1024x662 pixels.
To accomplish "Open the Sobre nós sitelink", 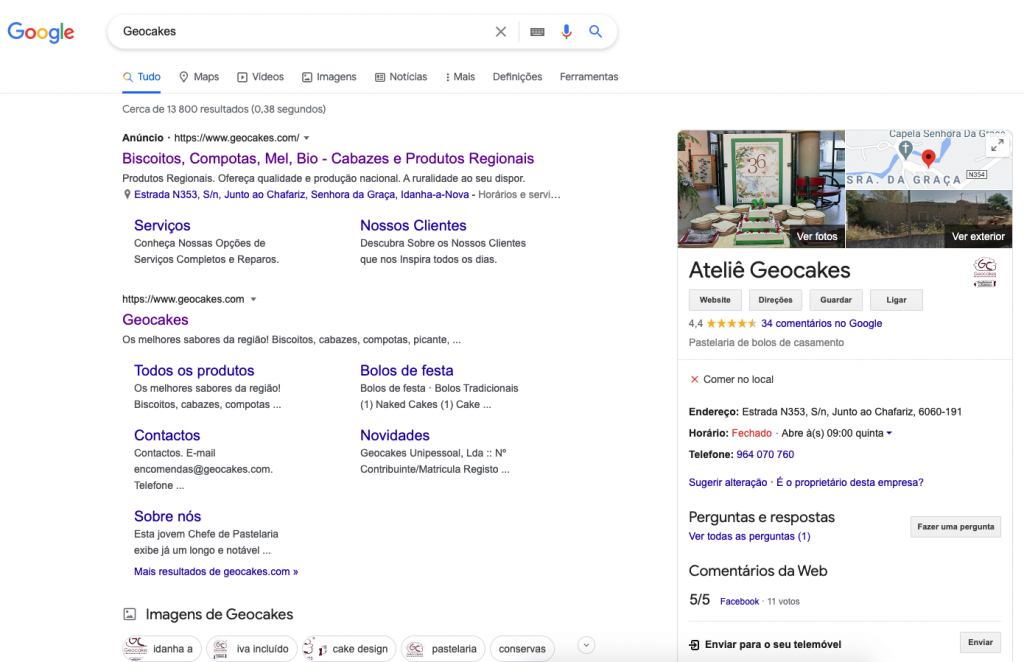I will click(x=167, y=516).
